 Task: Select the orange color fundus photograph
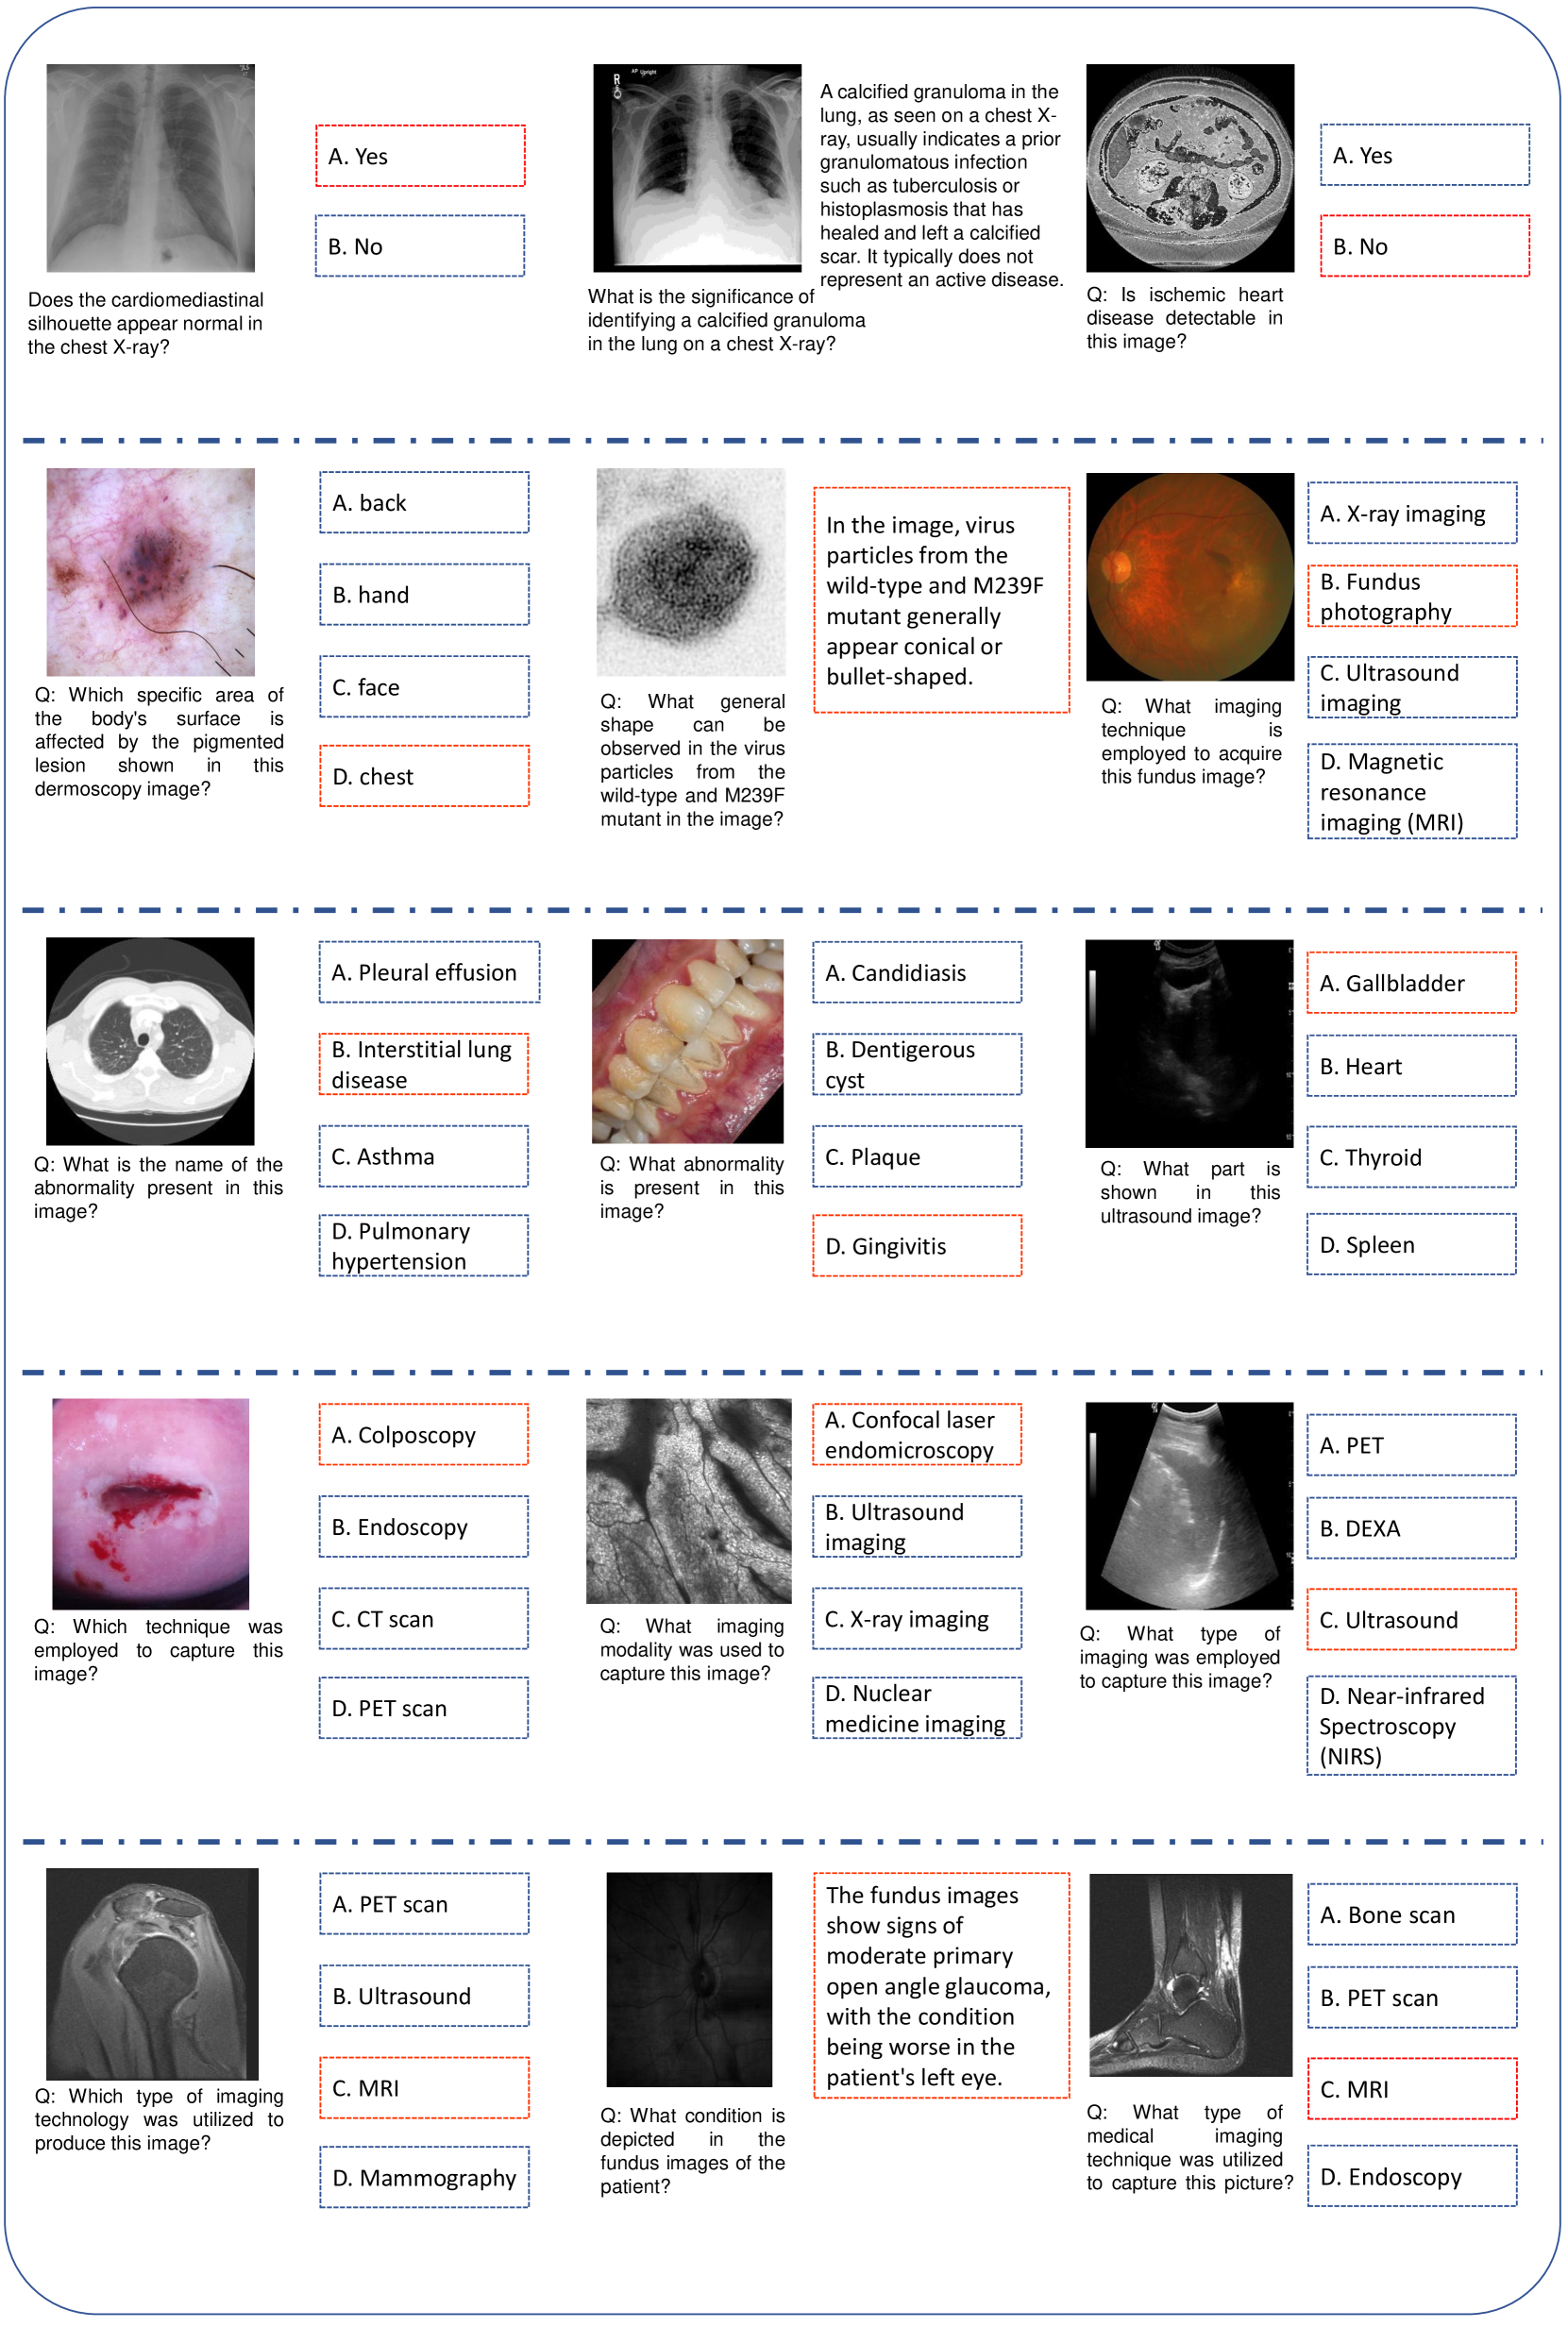(1190, 577)
